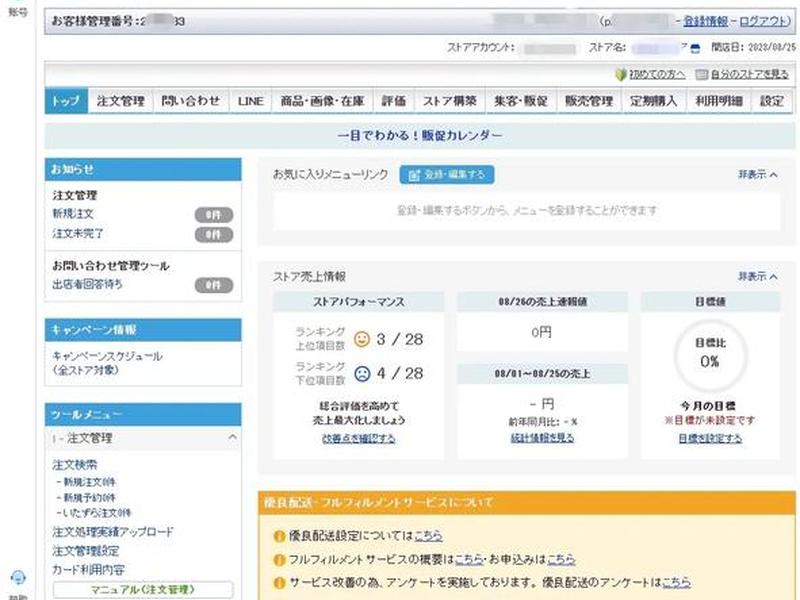Image resolution: width=800 pixels, height=600 pixels.
Task: Click the headset help icon at bottom left
Action: [18, 578]
